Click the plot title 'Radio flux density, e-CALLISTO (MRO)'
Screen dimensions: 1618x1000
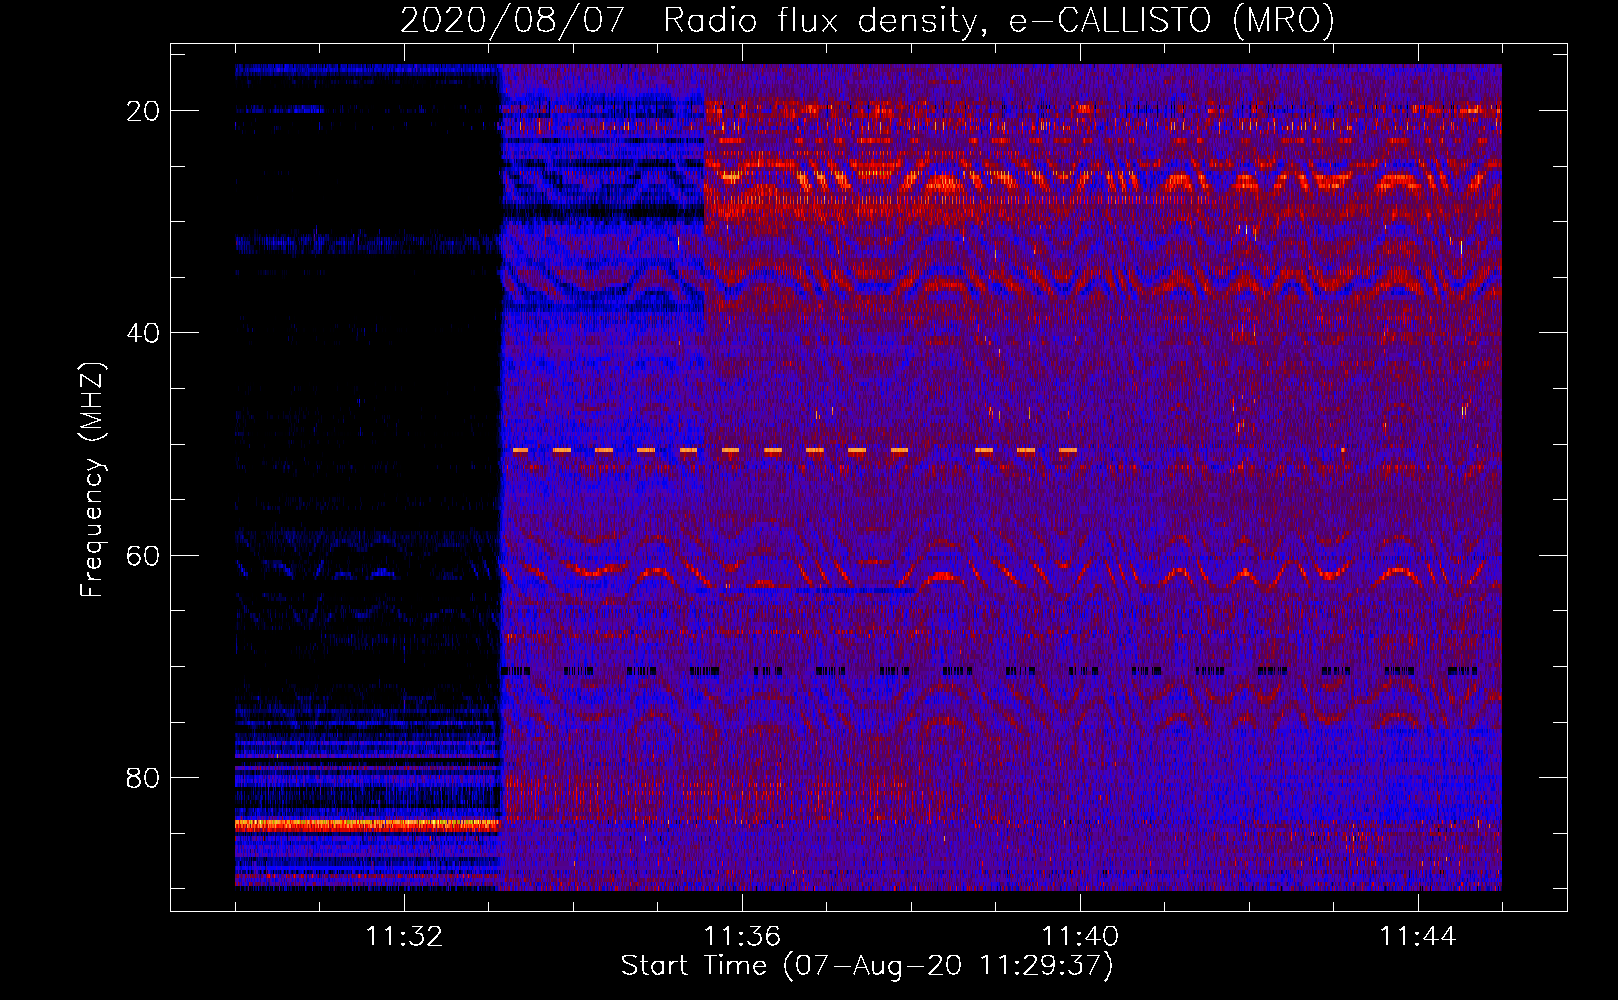click(x=999, y=20)
